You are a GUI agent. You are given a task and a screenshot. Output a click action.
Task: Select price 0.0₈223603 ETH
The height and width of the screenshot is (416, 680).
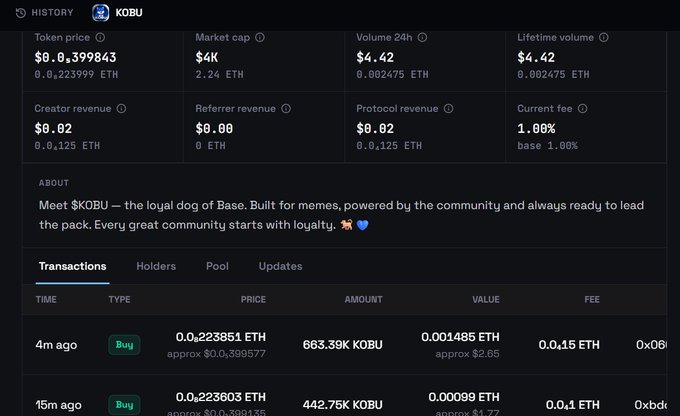pyautogui.click(x=221, y=397)
